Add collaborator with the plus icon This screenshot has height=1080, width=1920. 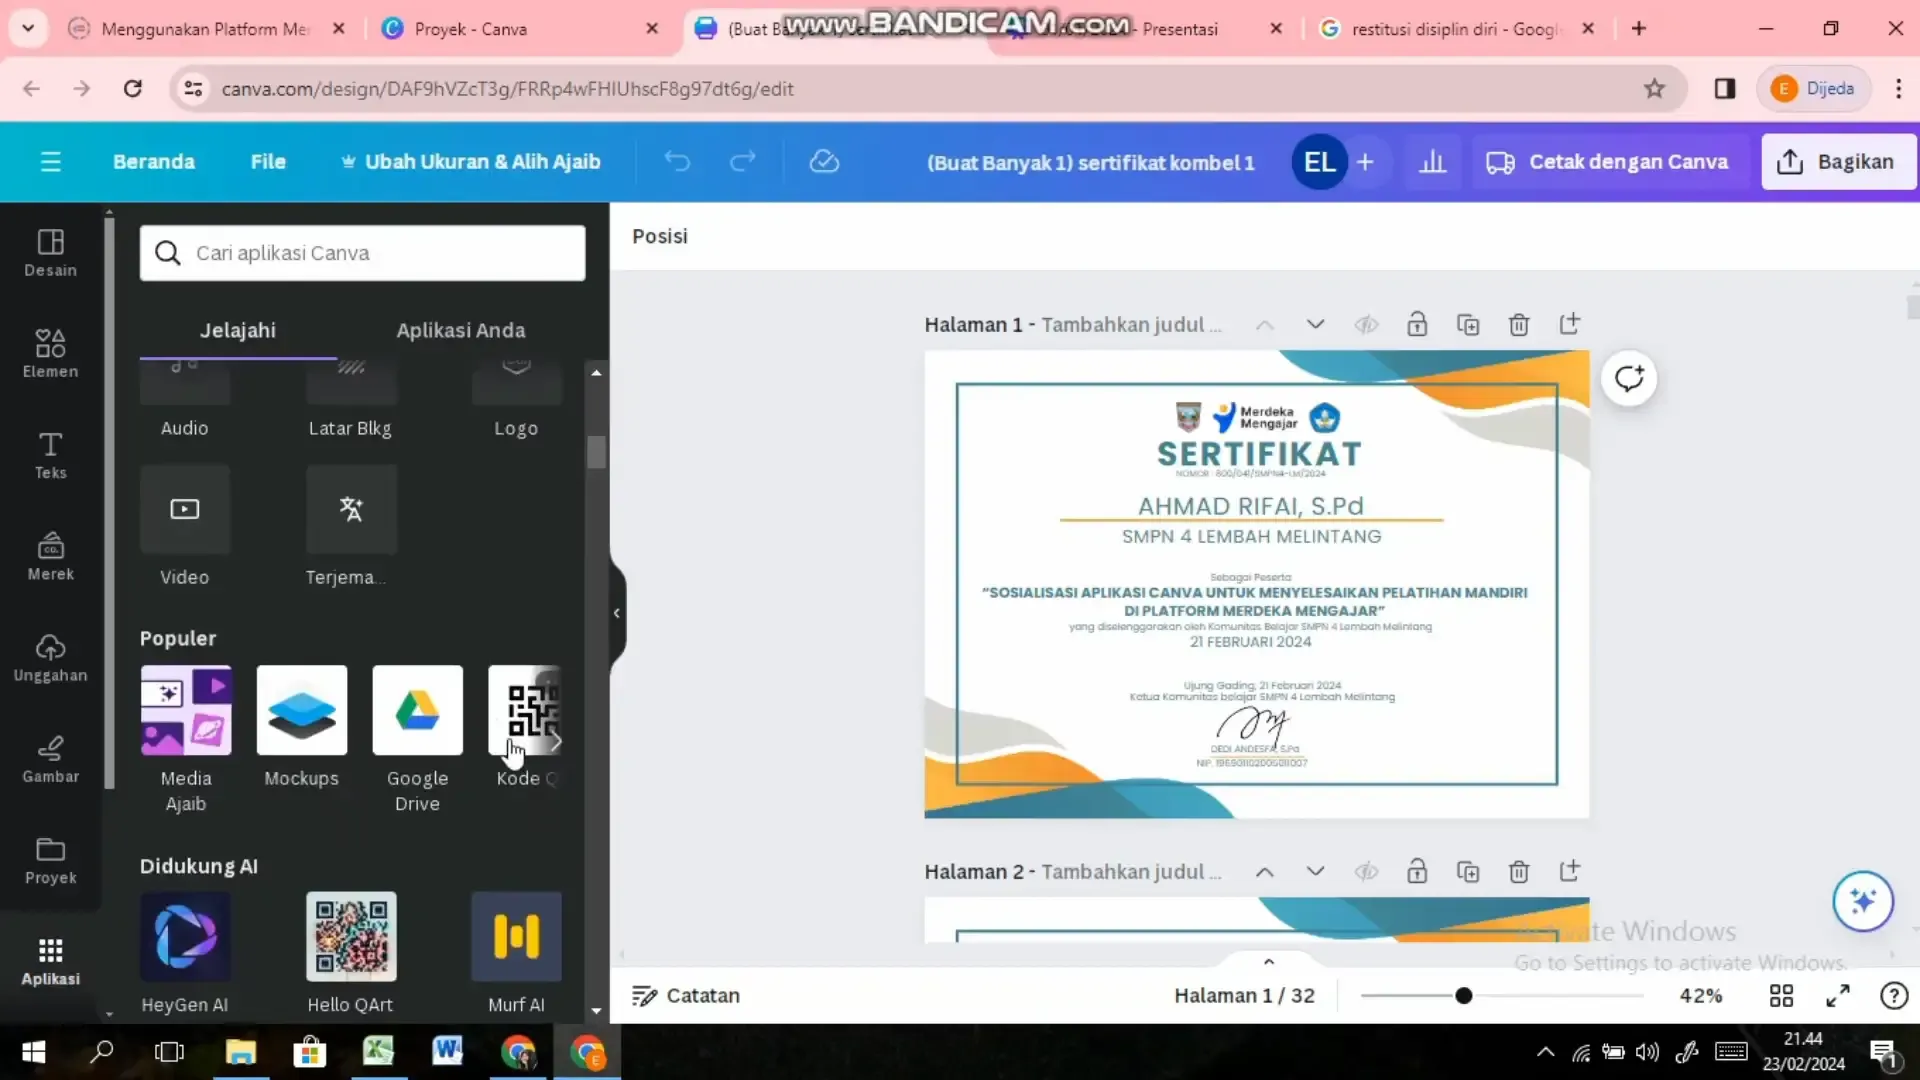click(x=1365, y=162)
